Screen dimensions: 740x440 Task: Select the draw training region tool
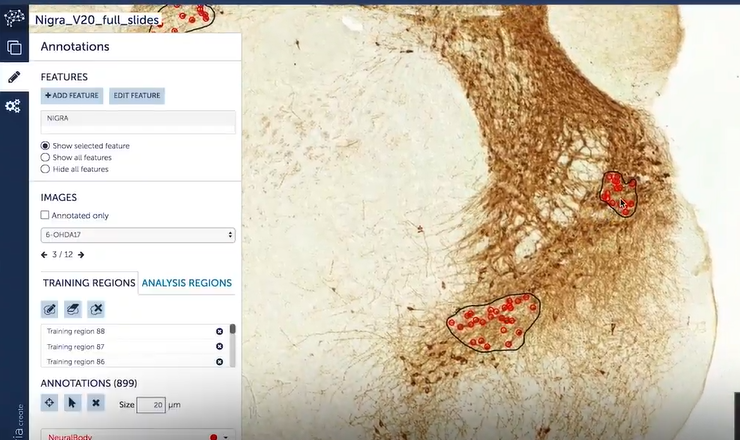point(50,309)
